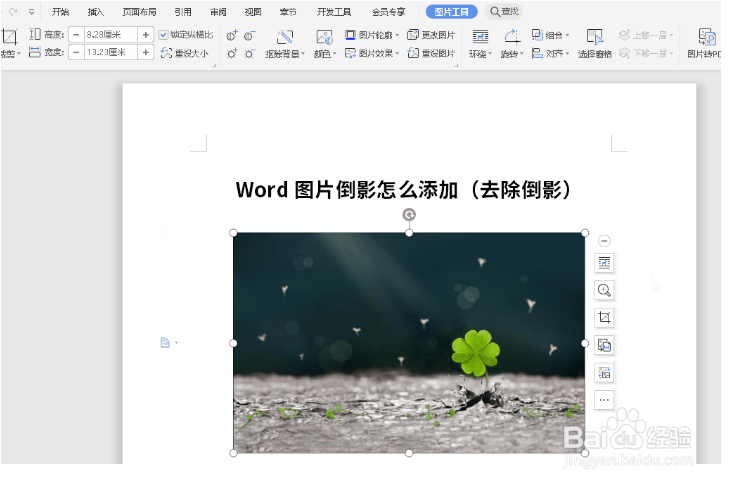Click the 图片轮廓 outline icon
This screenshot has width=734, height=486.
[x=350, y=35]
